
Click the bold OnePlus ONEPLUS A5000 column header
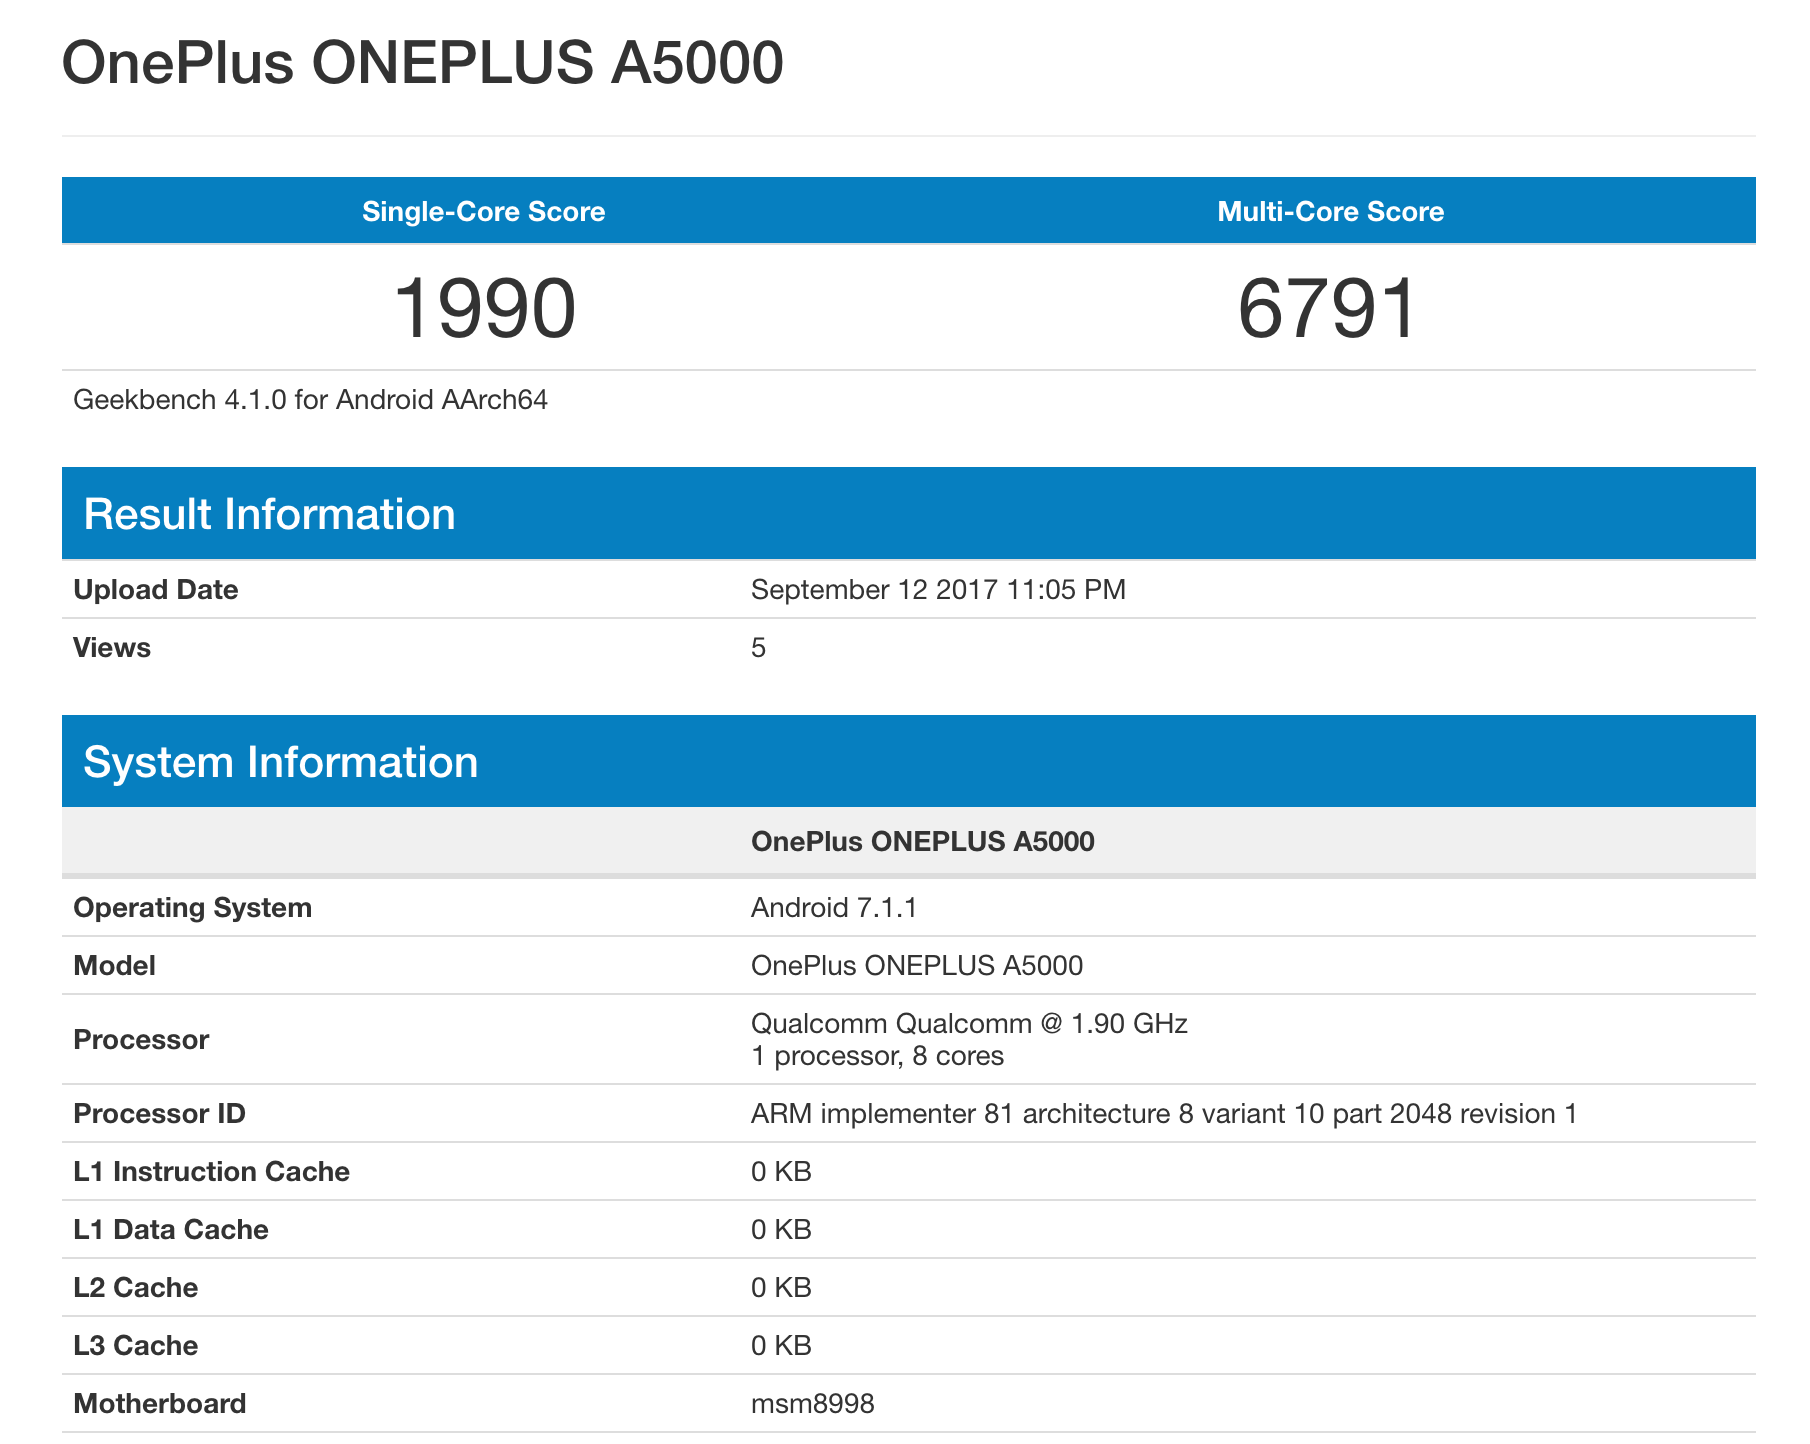pos(923,841)
